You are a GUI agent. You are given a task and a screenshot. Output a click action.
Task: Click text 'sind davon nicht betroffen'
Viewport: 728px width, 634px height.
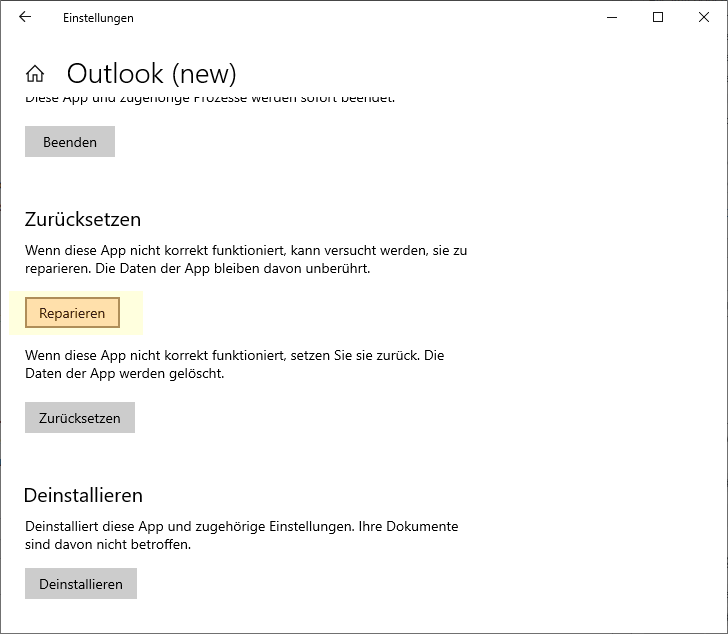pos(108,544)
